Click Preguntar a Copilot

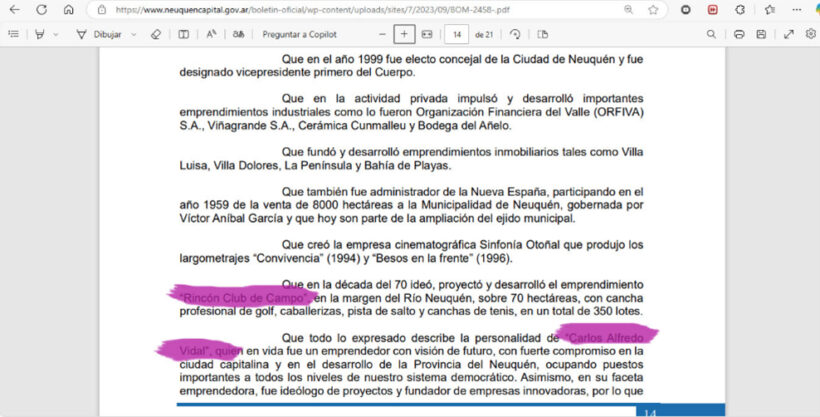pyautogui.click(x=301, y=33)
